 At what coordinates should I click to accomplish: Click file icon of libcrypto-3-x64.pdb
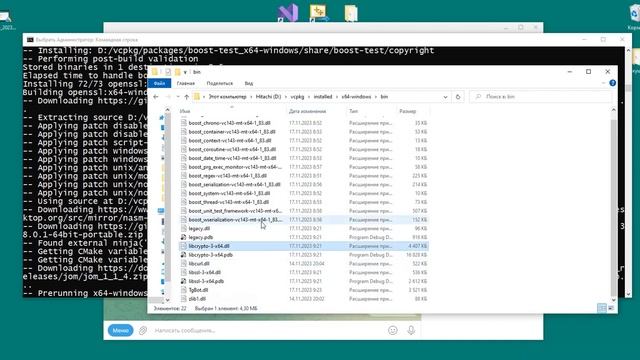pos(184,255)
